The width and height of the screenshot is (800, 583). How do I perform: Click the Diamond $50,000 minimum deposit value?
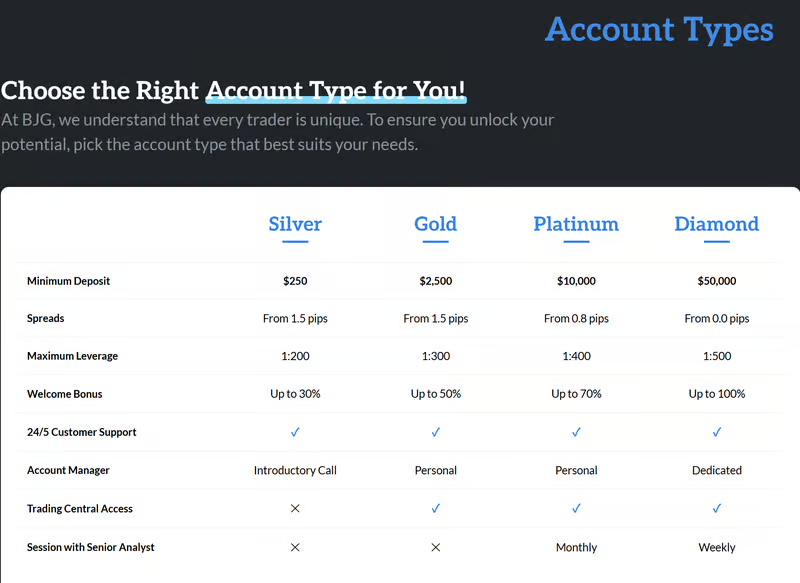[x=717, y=281]
